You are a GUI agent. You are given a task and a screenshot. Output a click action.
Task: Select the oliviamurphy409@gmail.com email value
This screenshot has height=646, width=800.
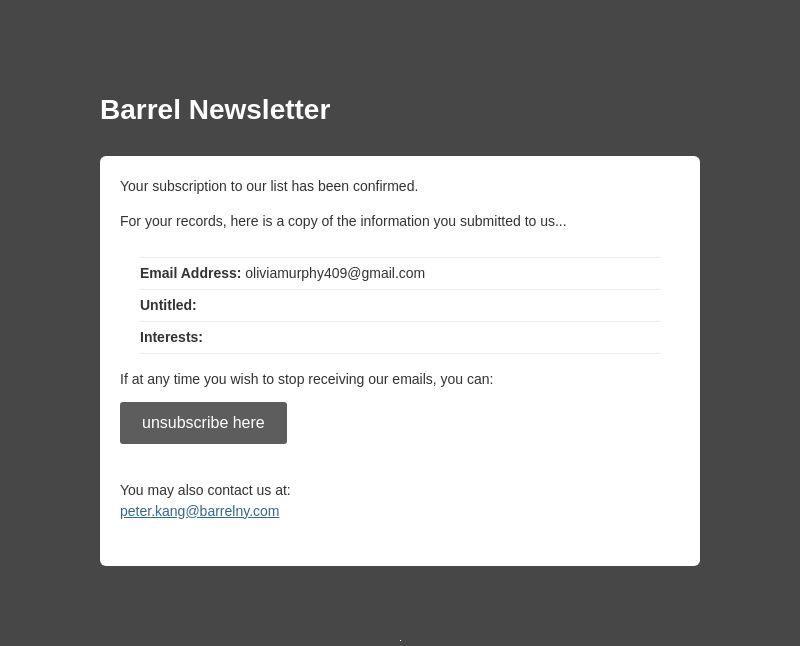[x=335, y=273]
